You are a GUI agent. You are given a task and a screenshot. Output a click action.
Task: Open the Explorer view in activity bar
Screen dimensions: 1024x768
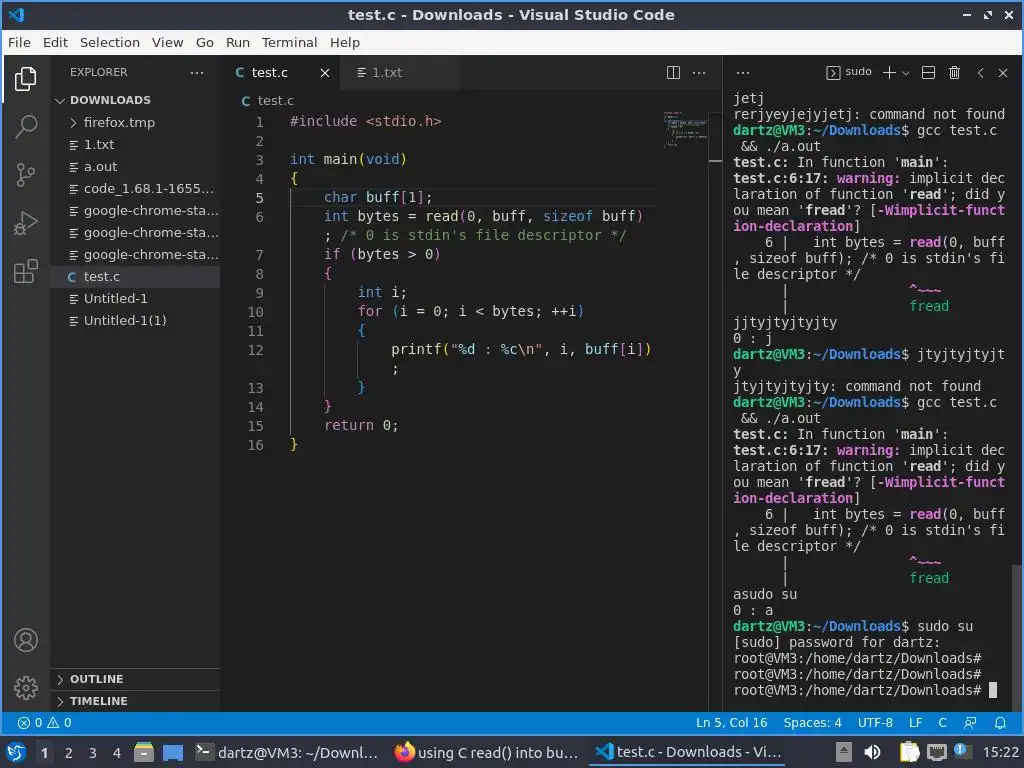[25, 79]
